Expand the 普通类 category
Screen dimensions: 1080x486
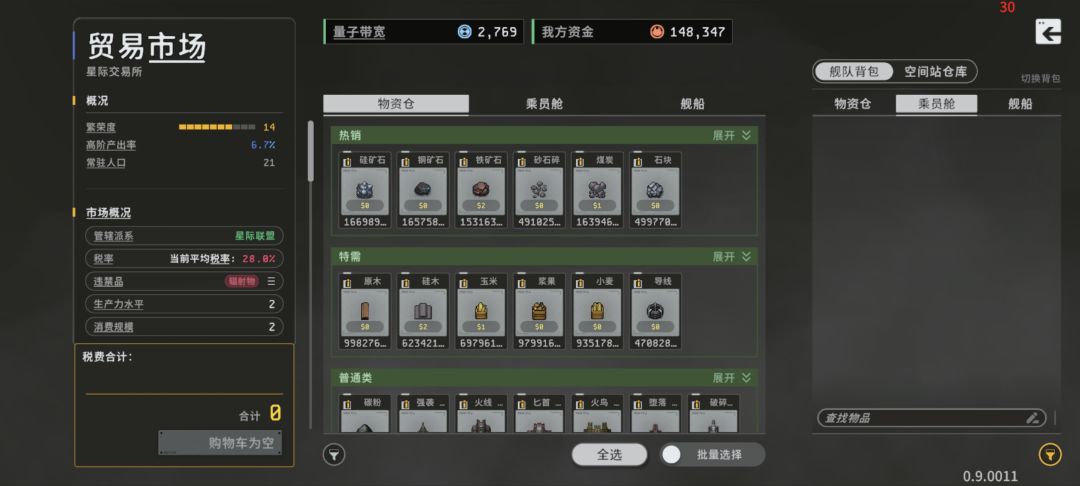point(732,378)
